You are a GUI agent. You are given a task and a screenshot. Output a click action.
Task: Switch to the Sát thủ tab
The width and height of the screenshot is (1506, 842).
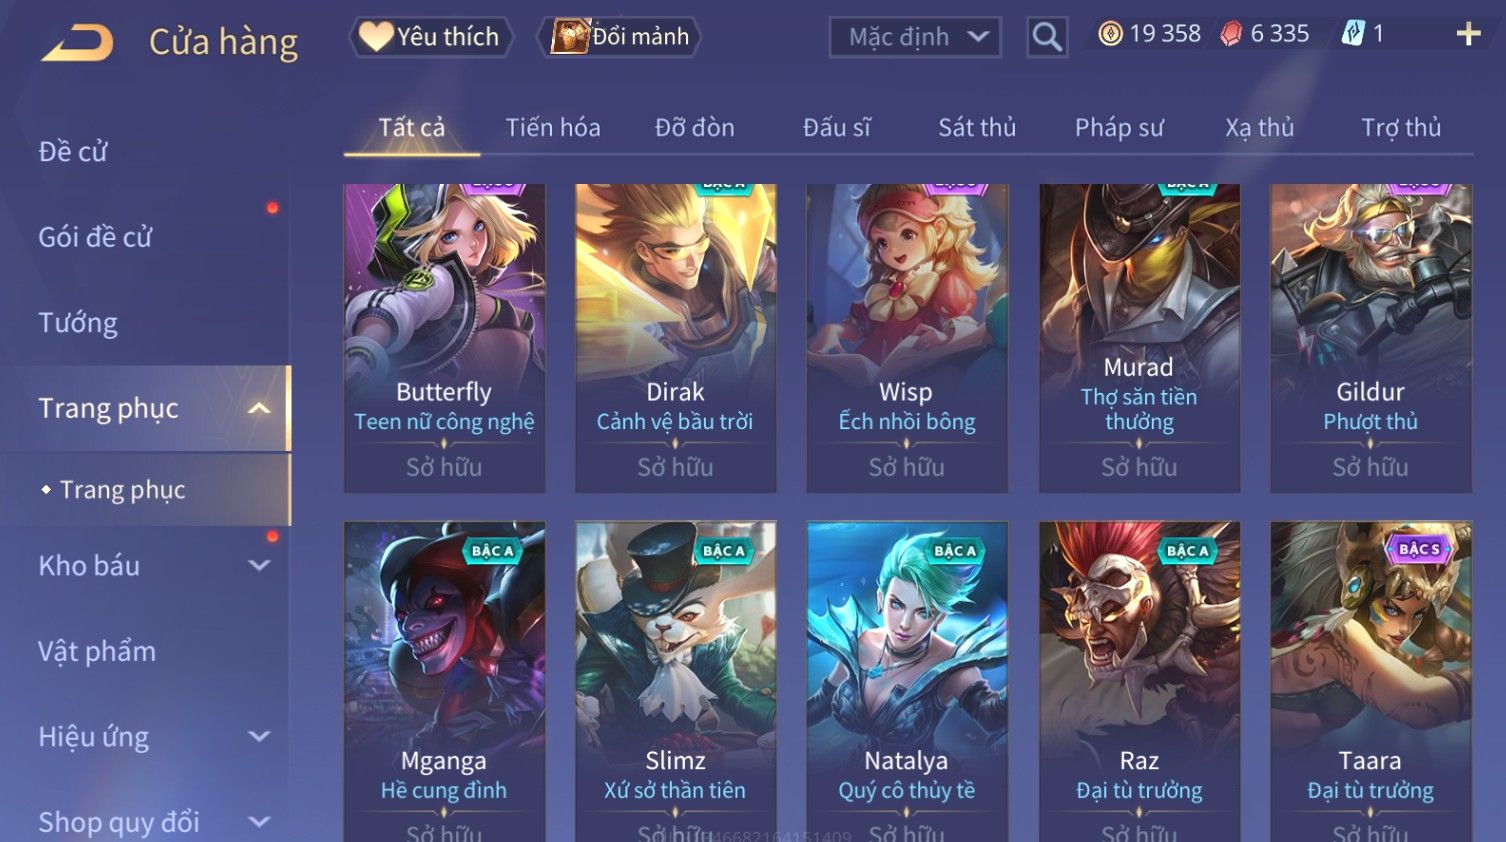tap(977, 128)
